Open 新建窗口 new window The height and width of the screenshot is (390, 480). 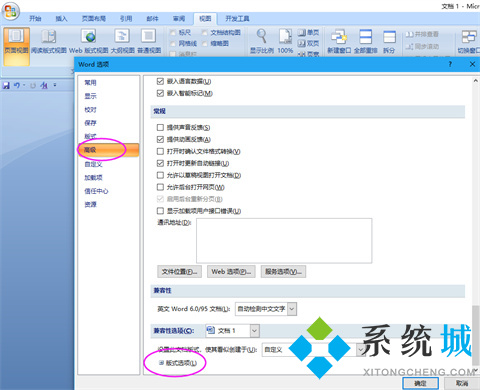pos(339,42)
